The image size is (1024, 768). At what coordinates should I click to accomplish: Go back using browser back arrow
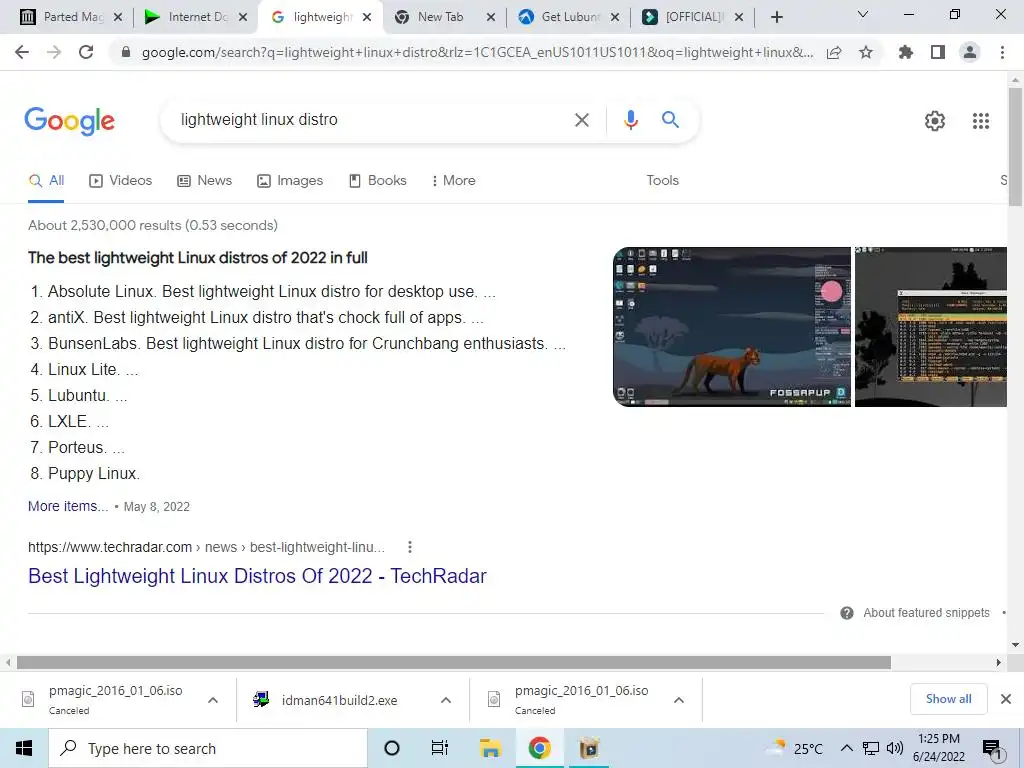(22, 52)
